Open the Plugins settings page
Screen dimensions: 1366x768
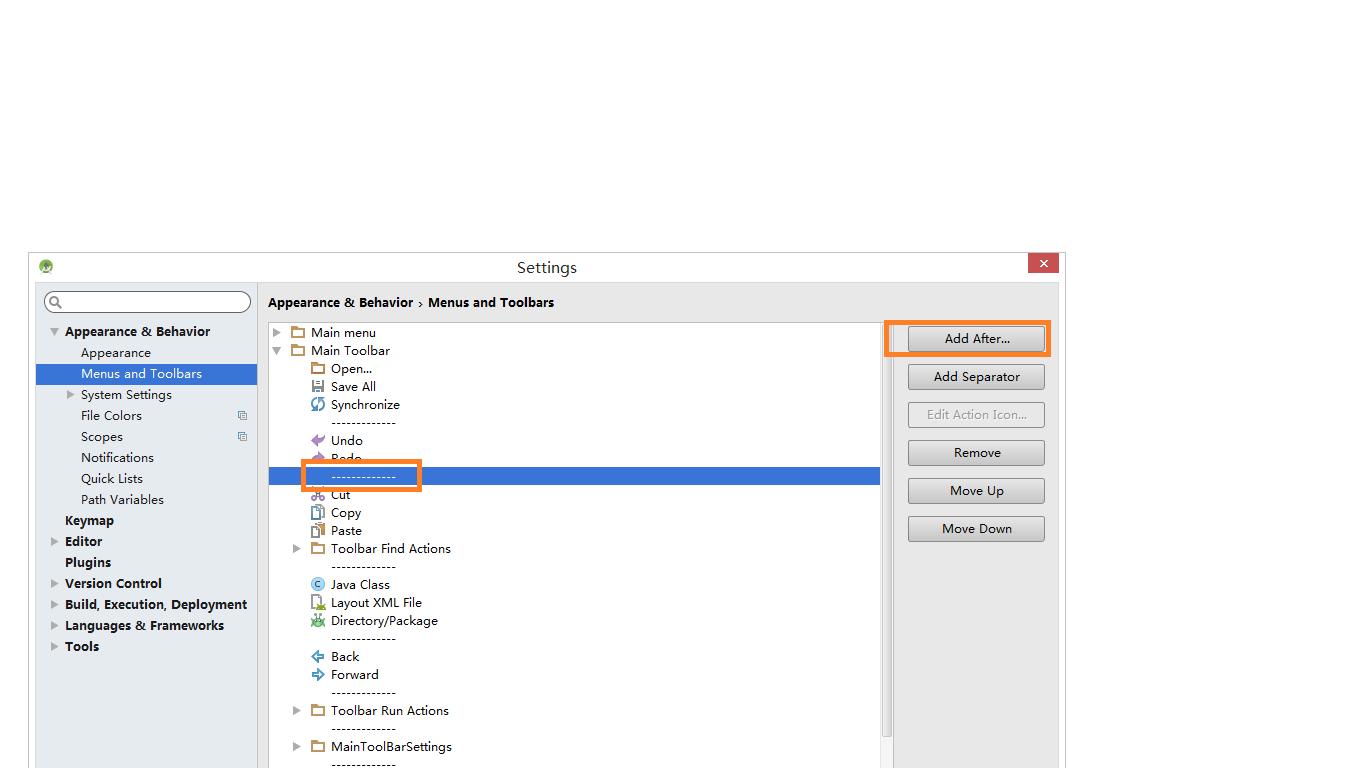pos(88,563)
